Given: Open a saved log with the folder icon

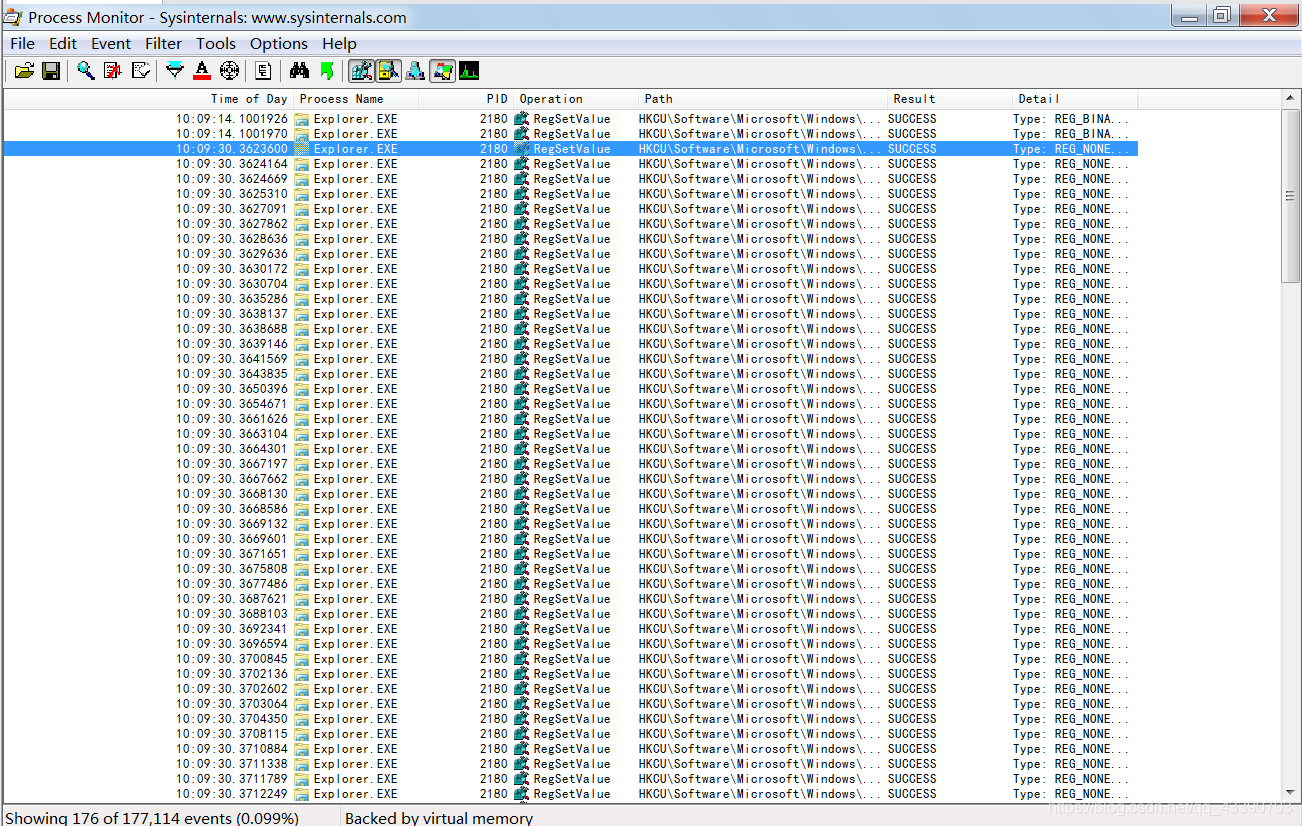Looking at the screenshot, I should tap(25, 70).
